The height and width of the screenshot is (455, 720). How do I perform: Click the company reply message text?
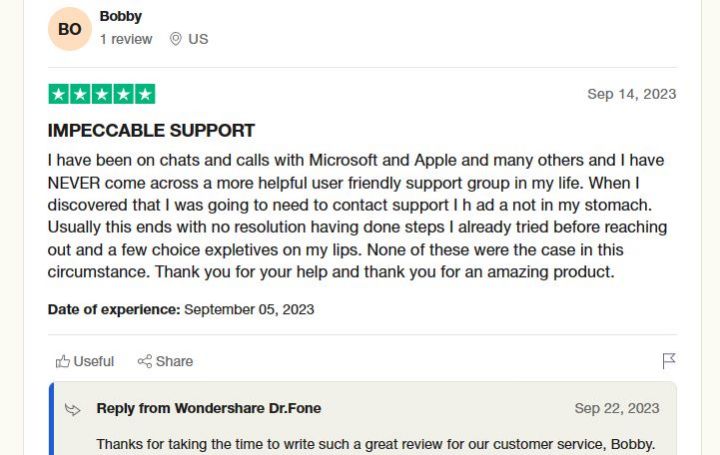click(x=376, y=444)
